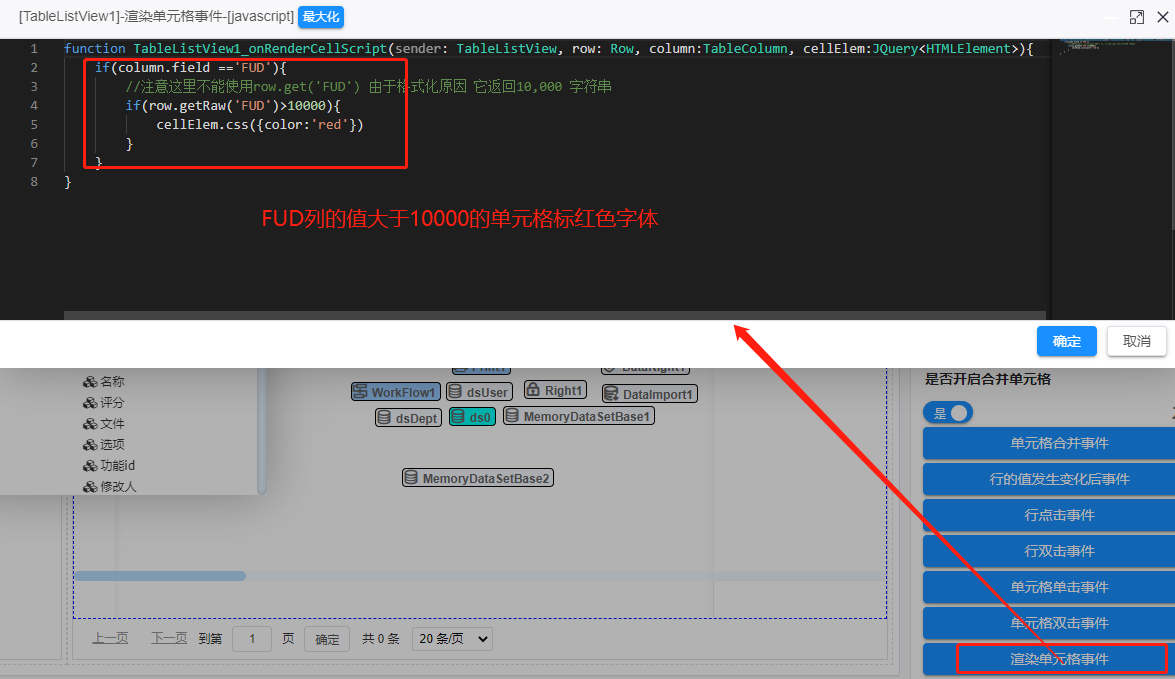The image size is (1175, 679).
Task: Click the MemoryDataSetBase1 component
Action: pos(578,416)
